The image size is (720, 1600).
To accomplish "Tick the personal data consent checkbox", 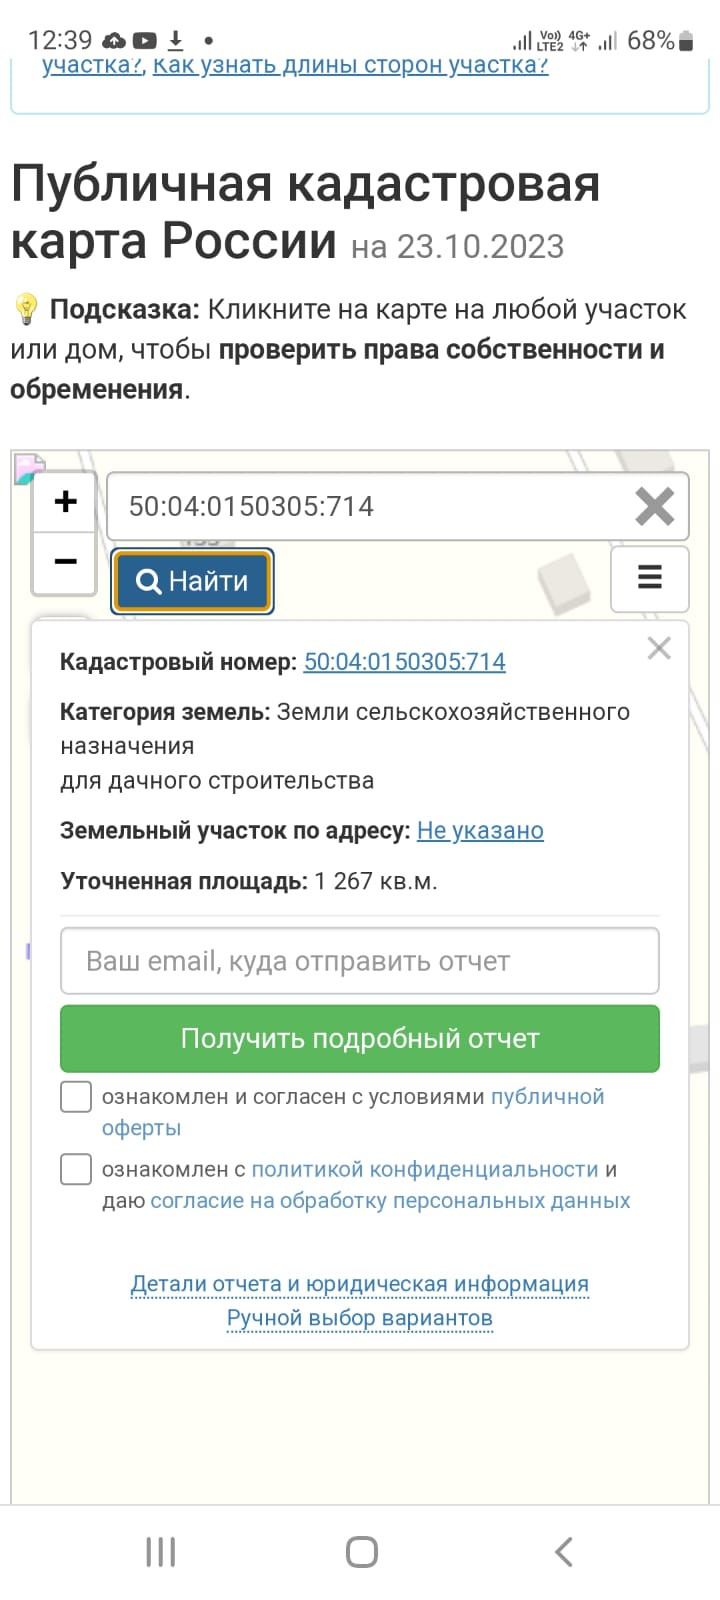I will 76,1169.
